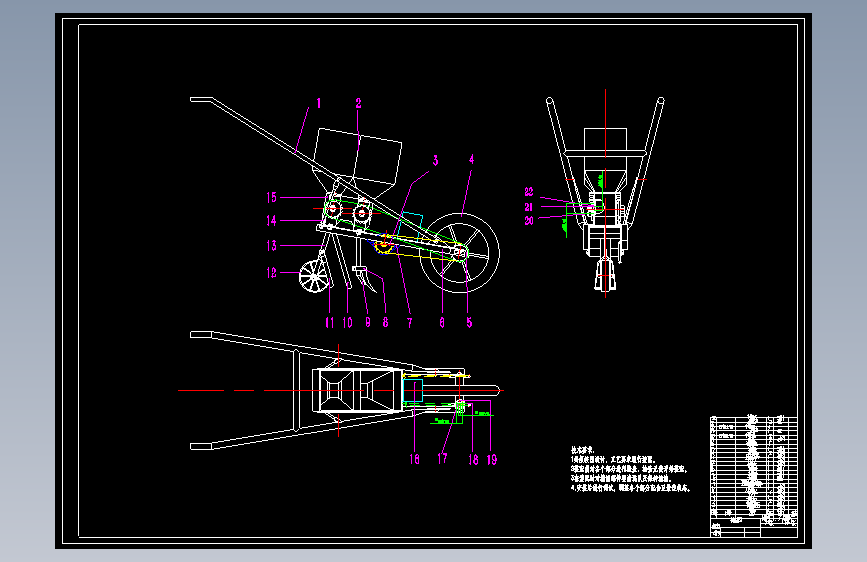Click the callout label 9

click(368, 322)
